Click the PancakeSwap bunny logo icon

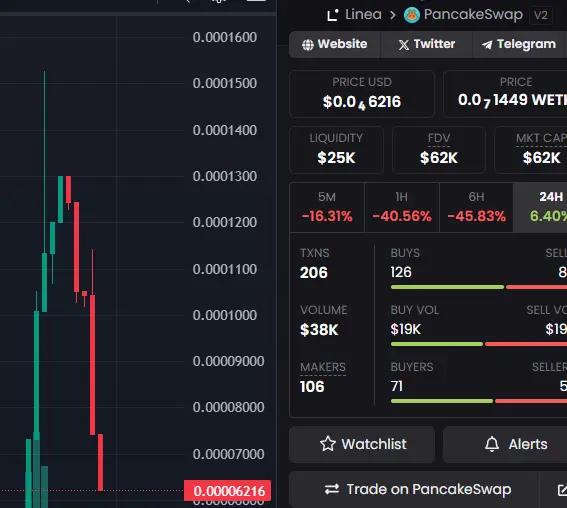[412, 15]
